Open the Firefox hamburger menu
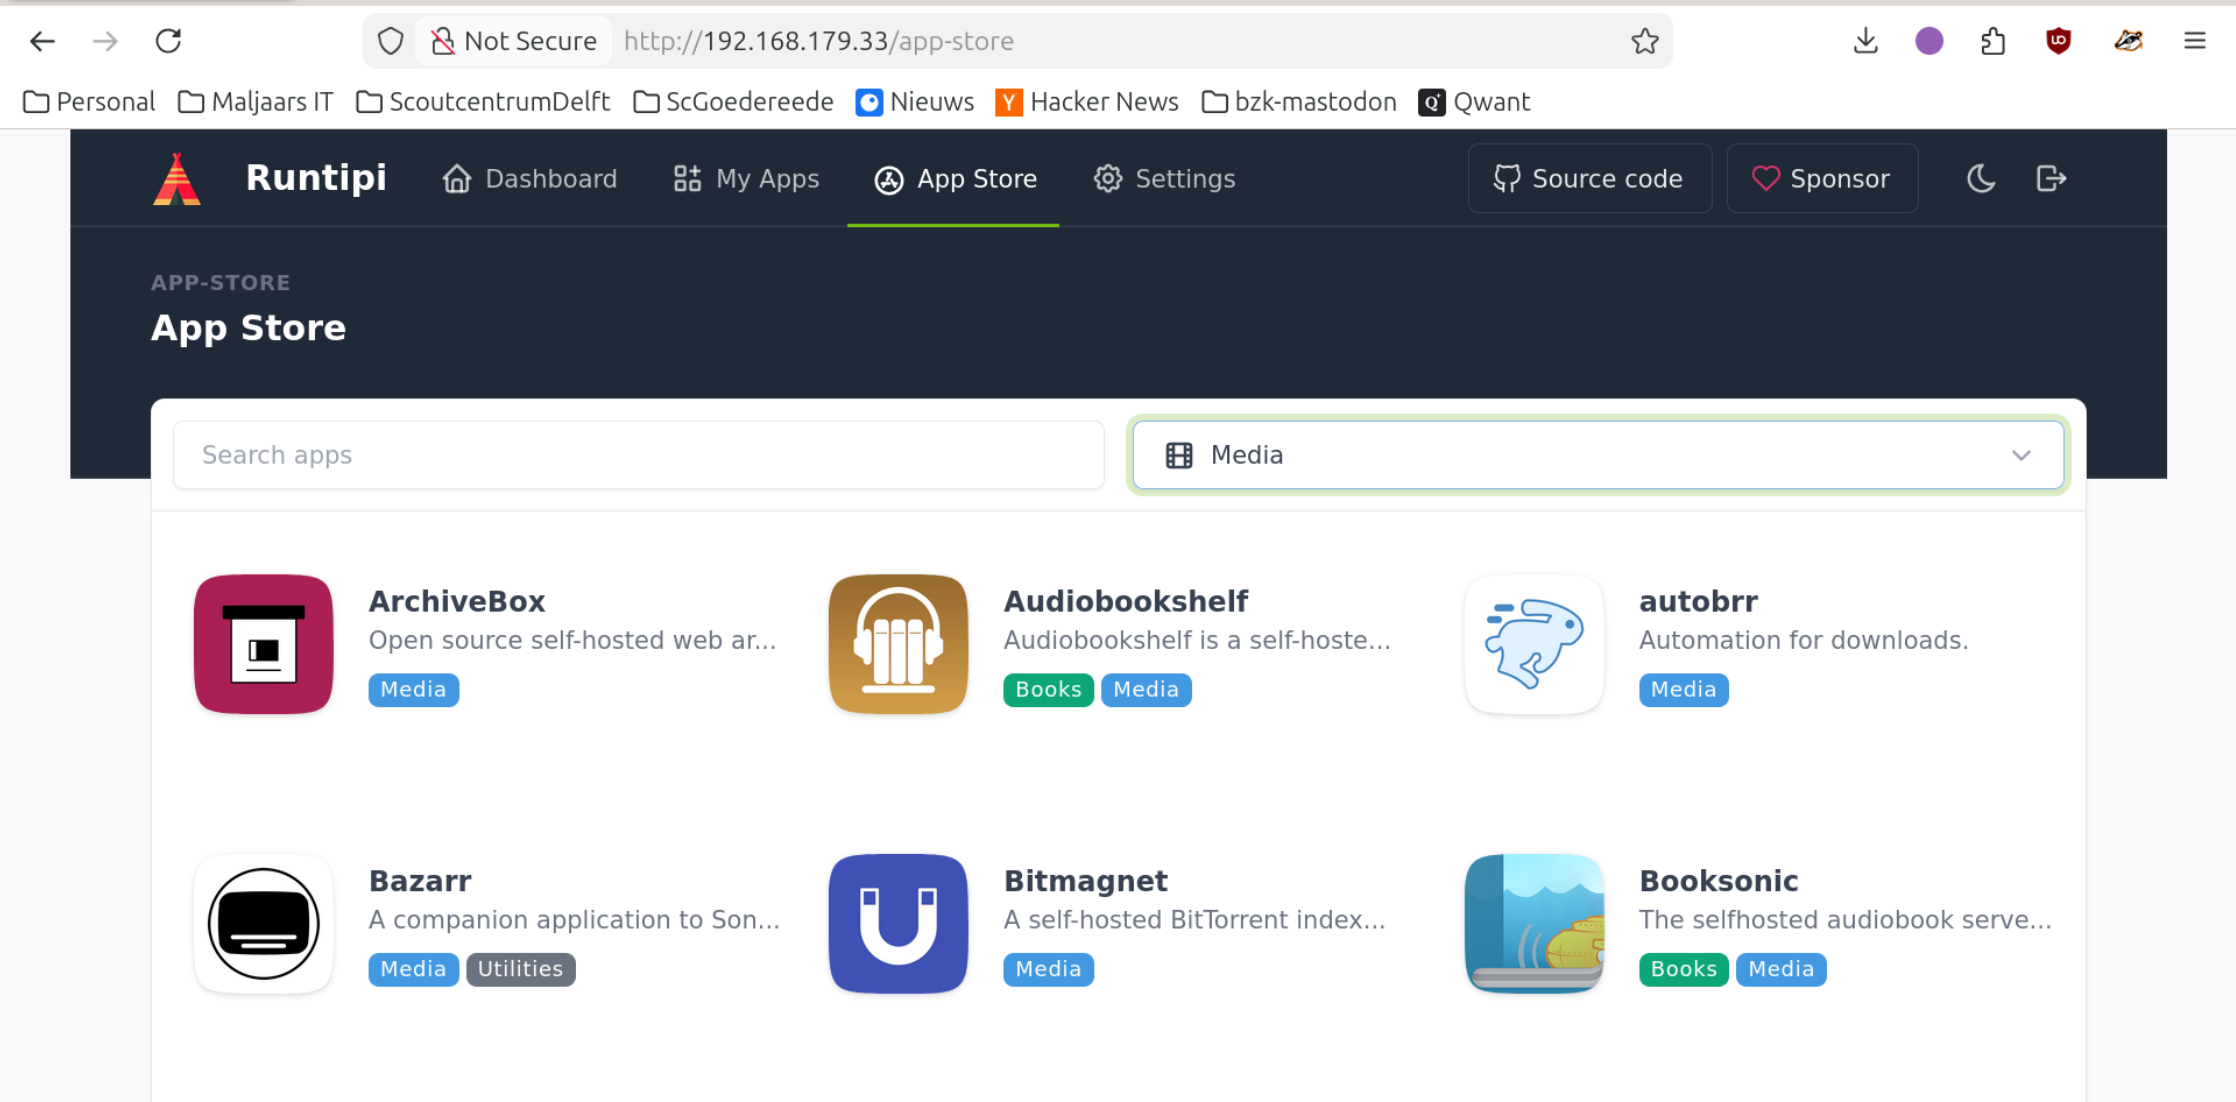Viewport: 2236px width, 1102px height. click(2194, 41)
